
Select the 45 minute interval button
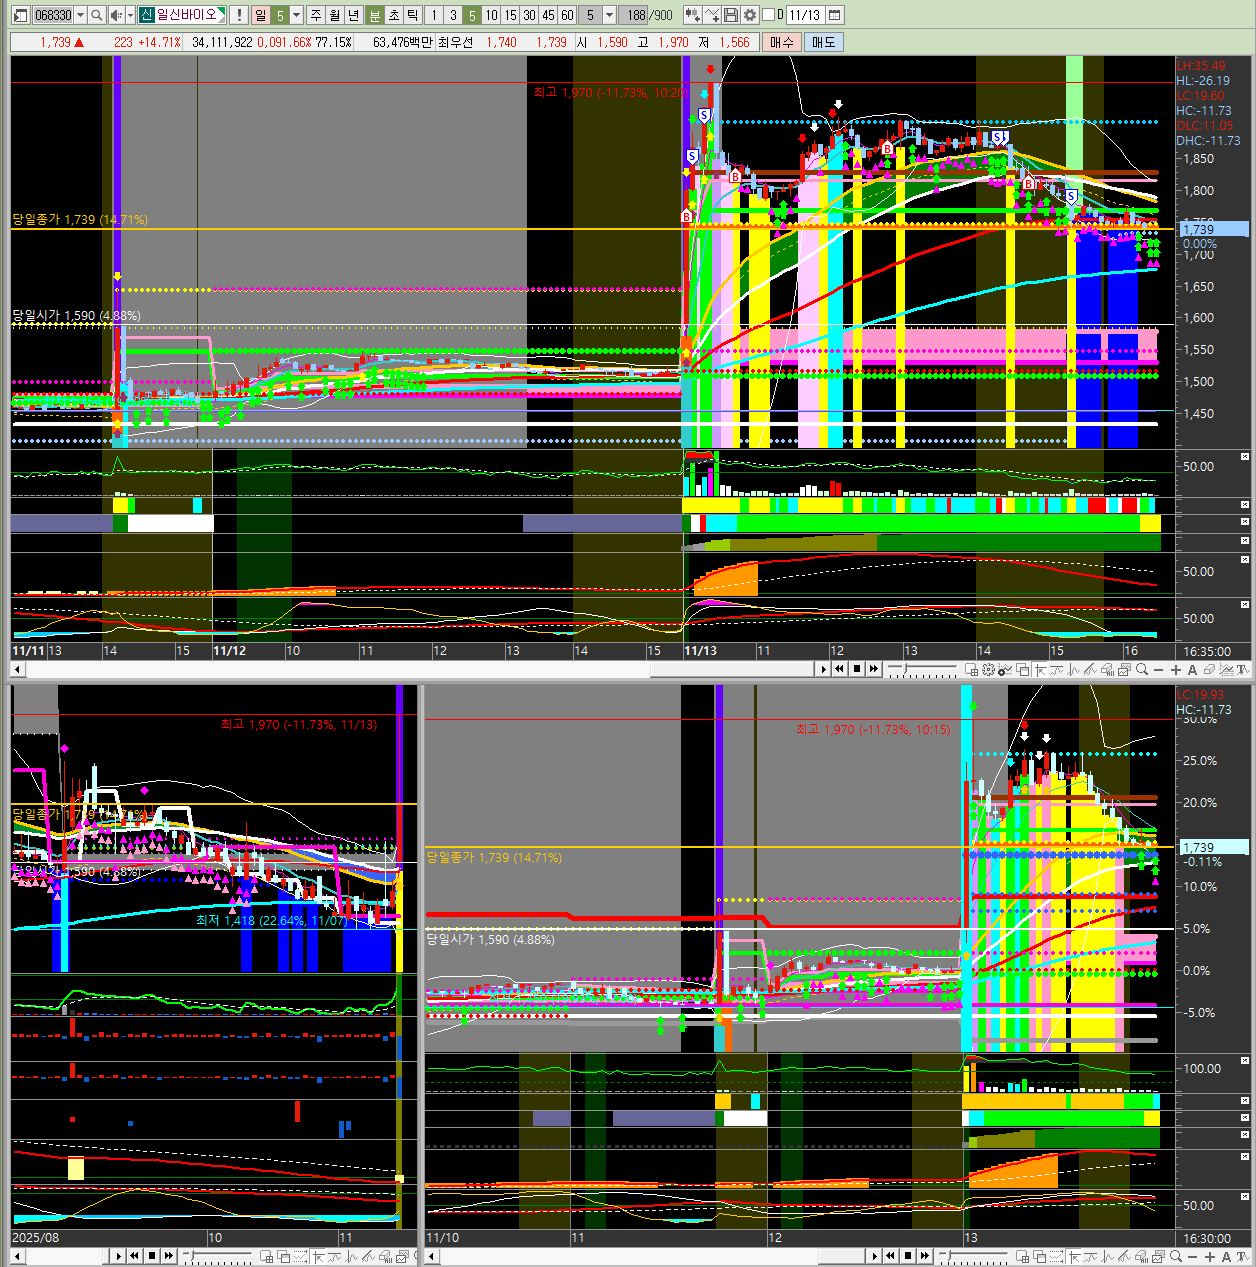pos(548,15)
